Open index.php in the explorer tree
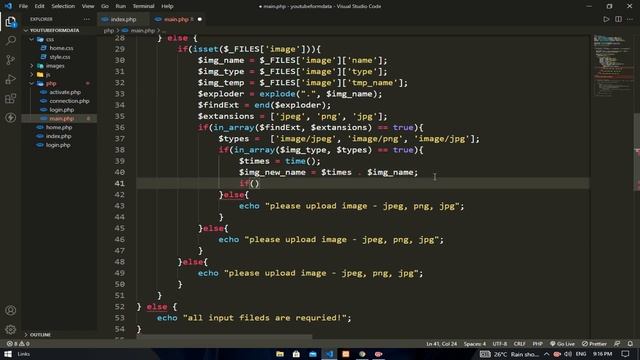Screen dimensions: 640x360 pyautogui.click(x=58, y=136)
